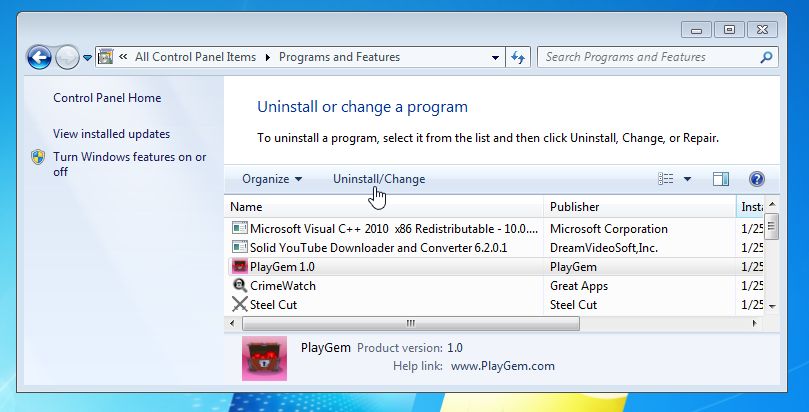Click the CrimeWatch magnifier icon
The image size is (809, 412).
239,285
